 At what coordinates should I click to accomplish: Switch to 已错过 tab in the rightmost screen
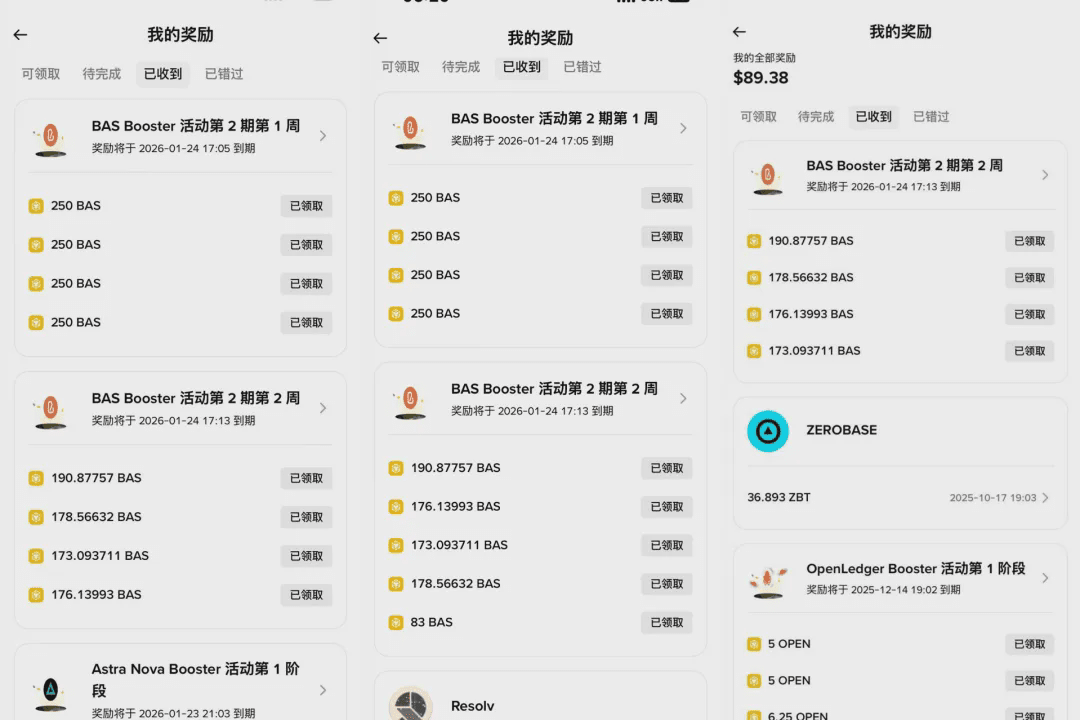pos(930,116)
